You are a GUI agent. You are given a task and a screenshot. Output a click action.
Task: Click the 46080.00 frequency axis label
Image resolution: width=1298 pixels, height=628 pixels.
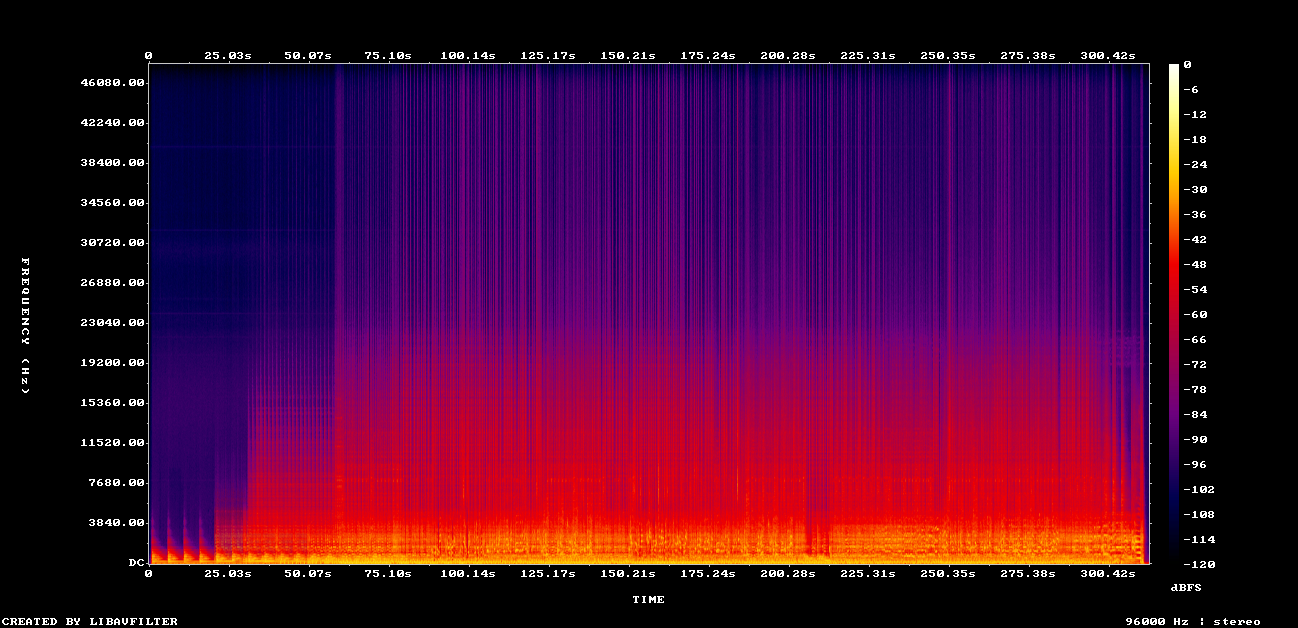pos(117,83)
